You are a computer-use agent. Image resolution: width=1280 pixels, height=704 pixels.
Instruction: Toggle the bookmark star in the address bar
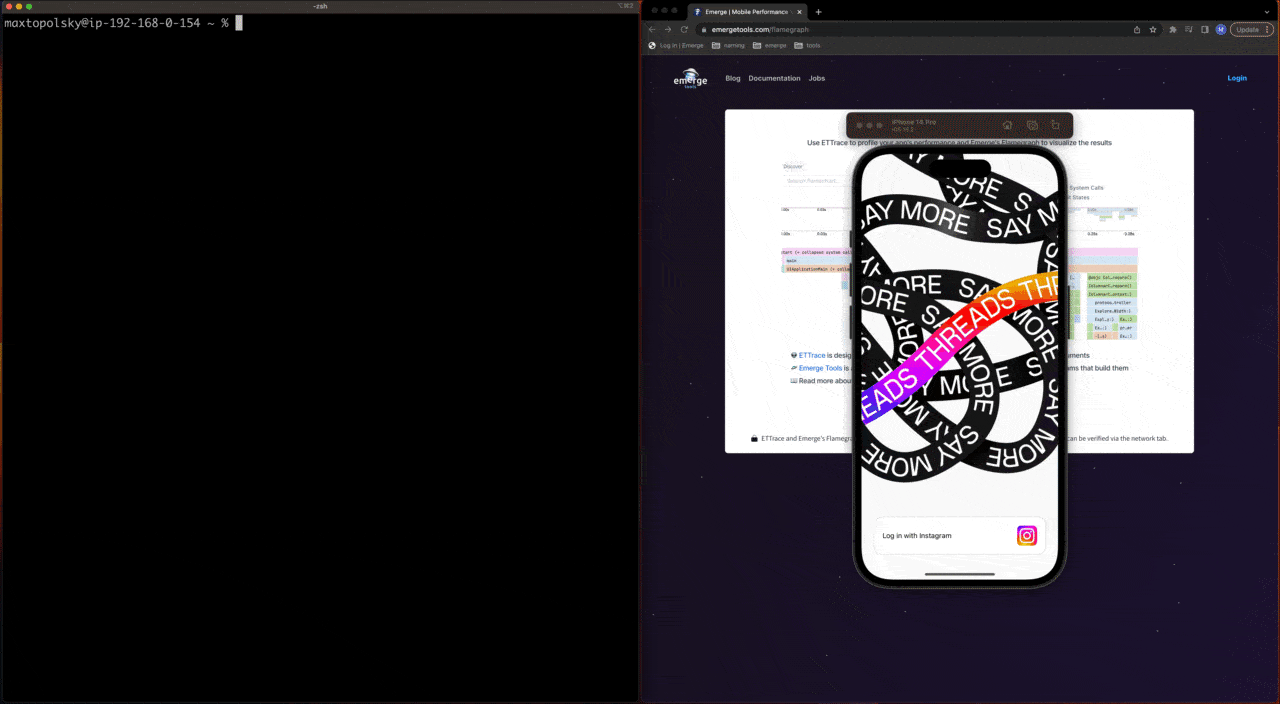1153,29
